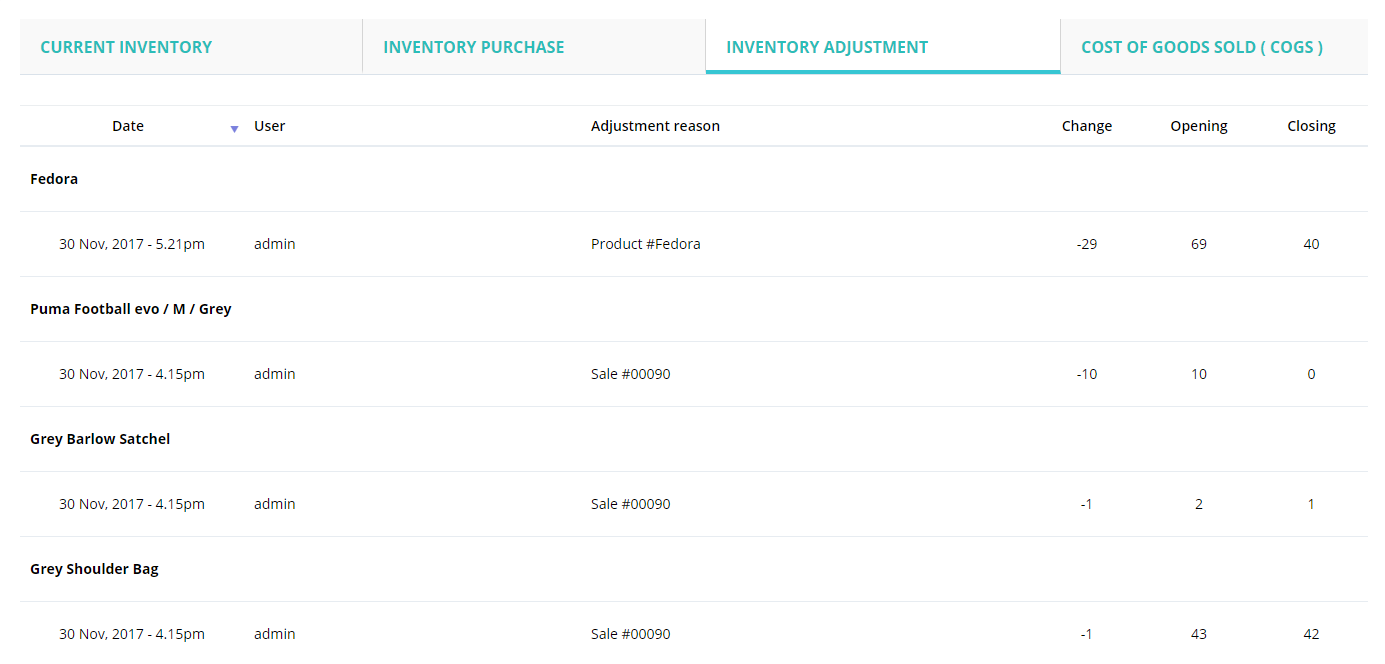Click the admin user in the Fedora row

point(274,244)
